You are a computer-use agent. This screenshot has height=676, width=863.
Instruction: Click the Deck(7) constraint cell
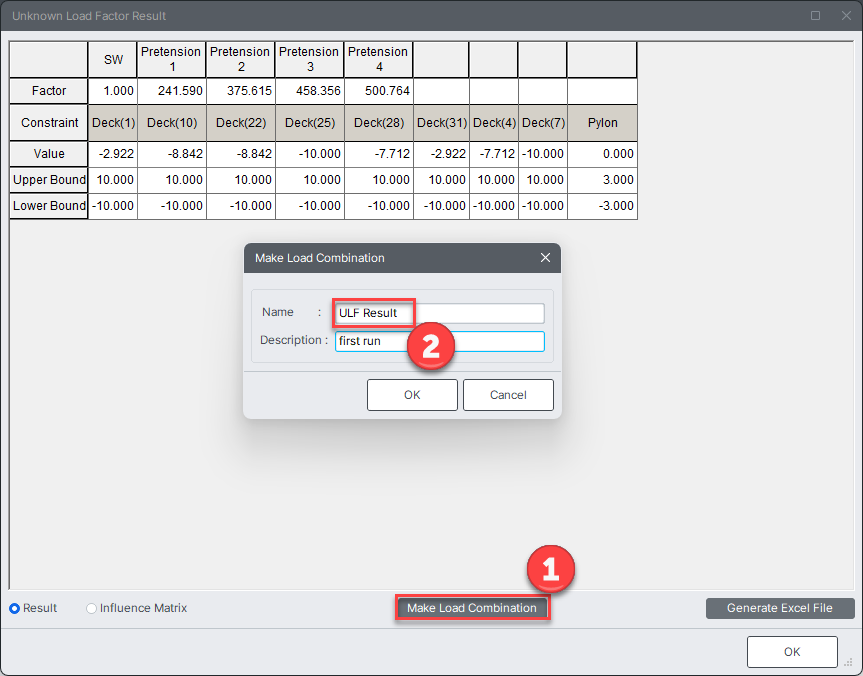543,123
